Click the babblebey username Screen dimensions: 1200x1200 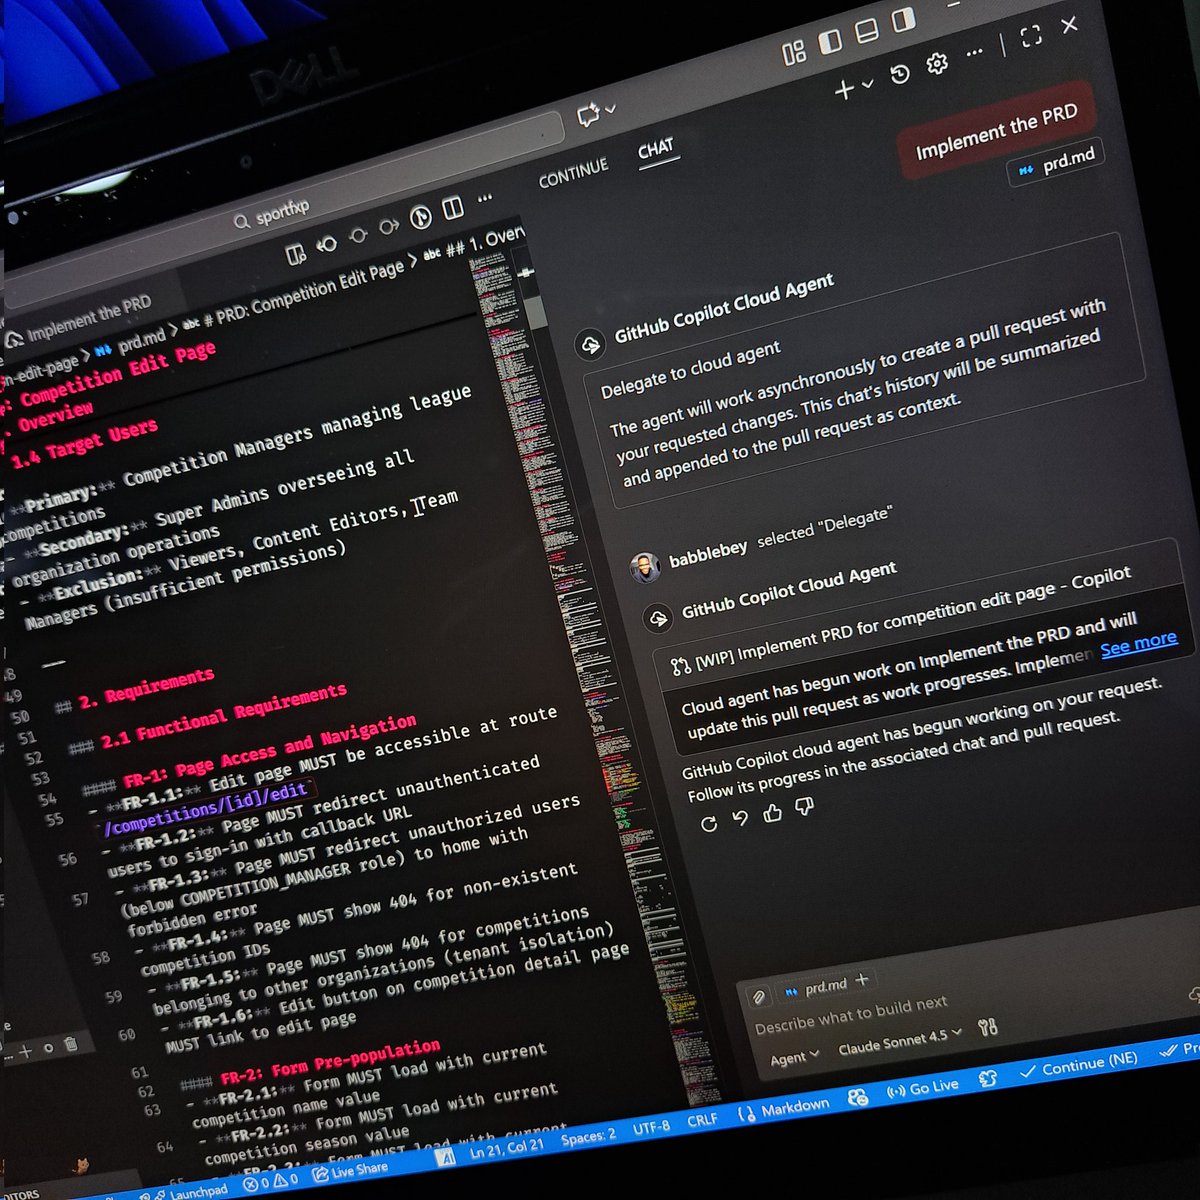pos(708,556)
